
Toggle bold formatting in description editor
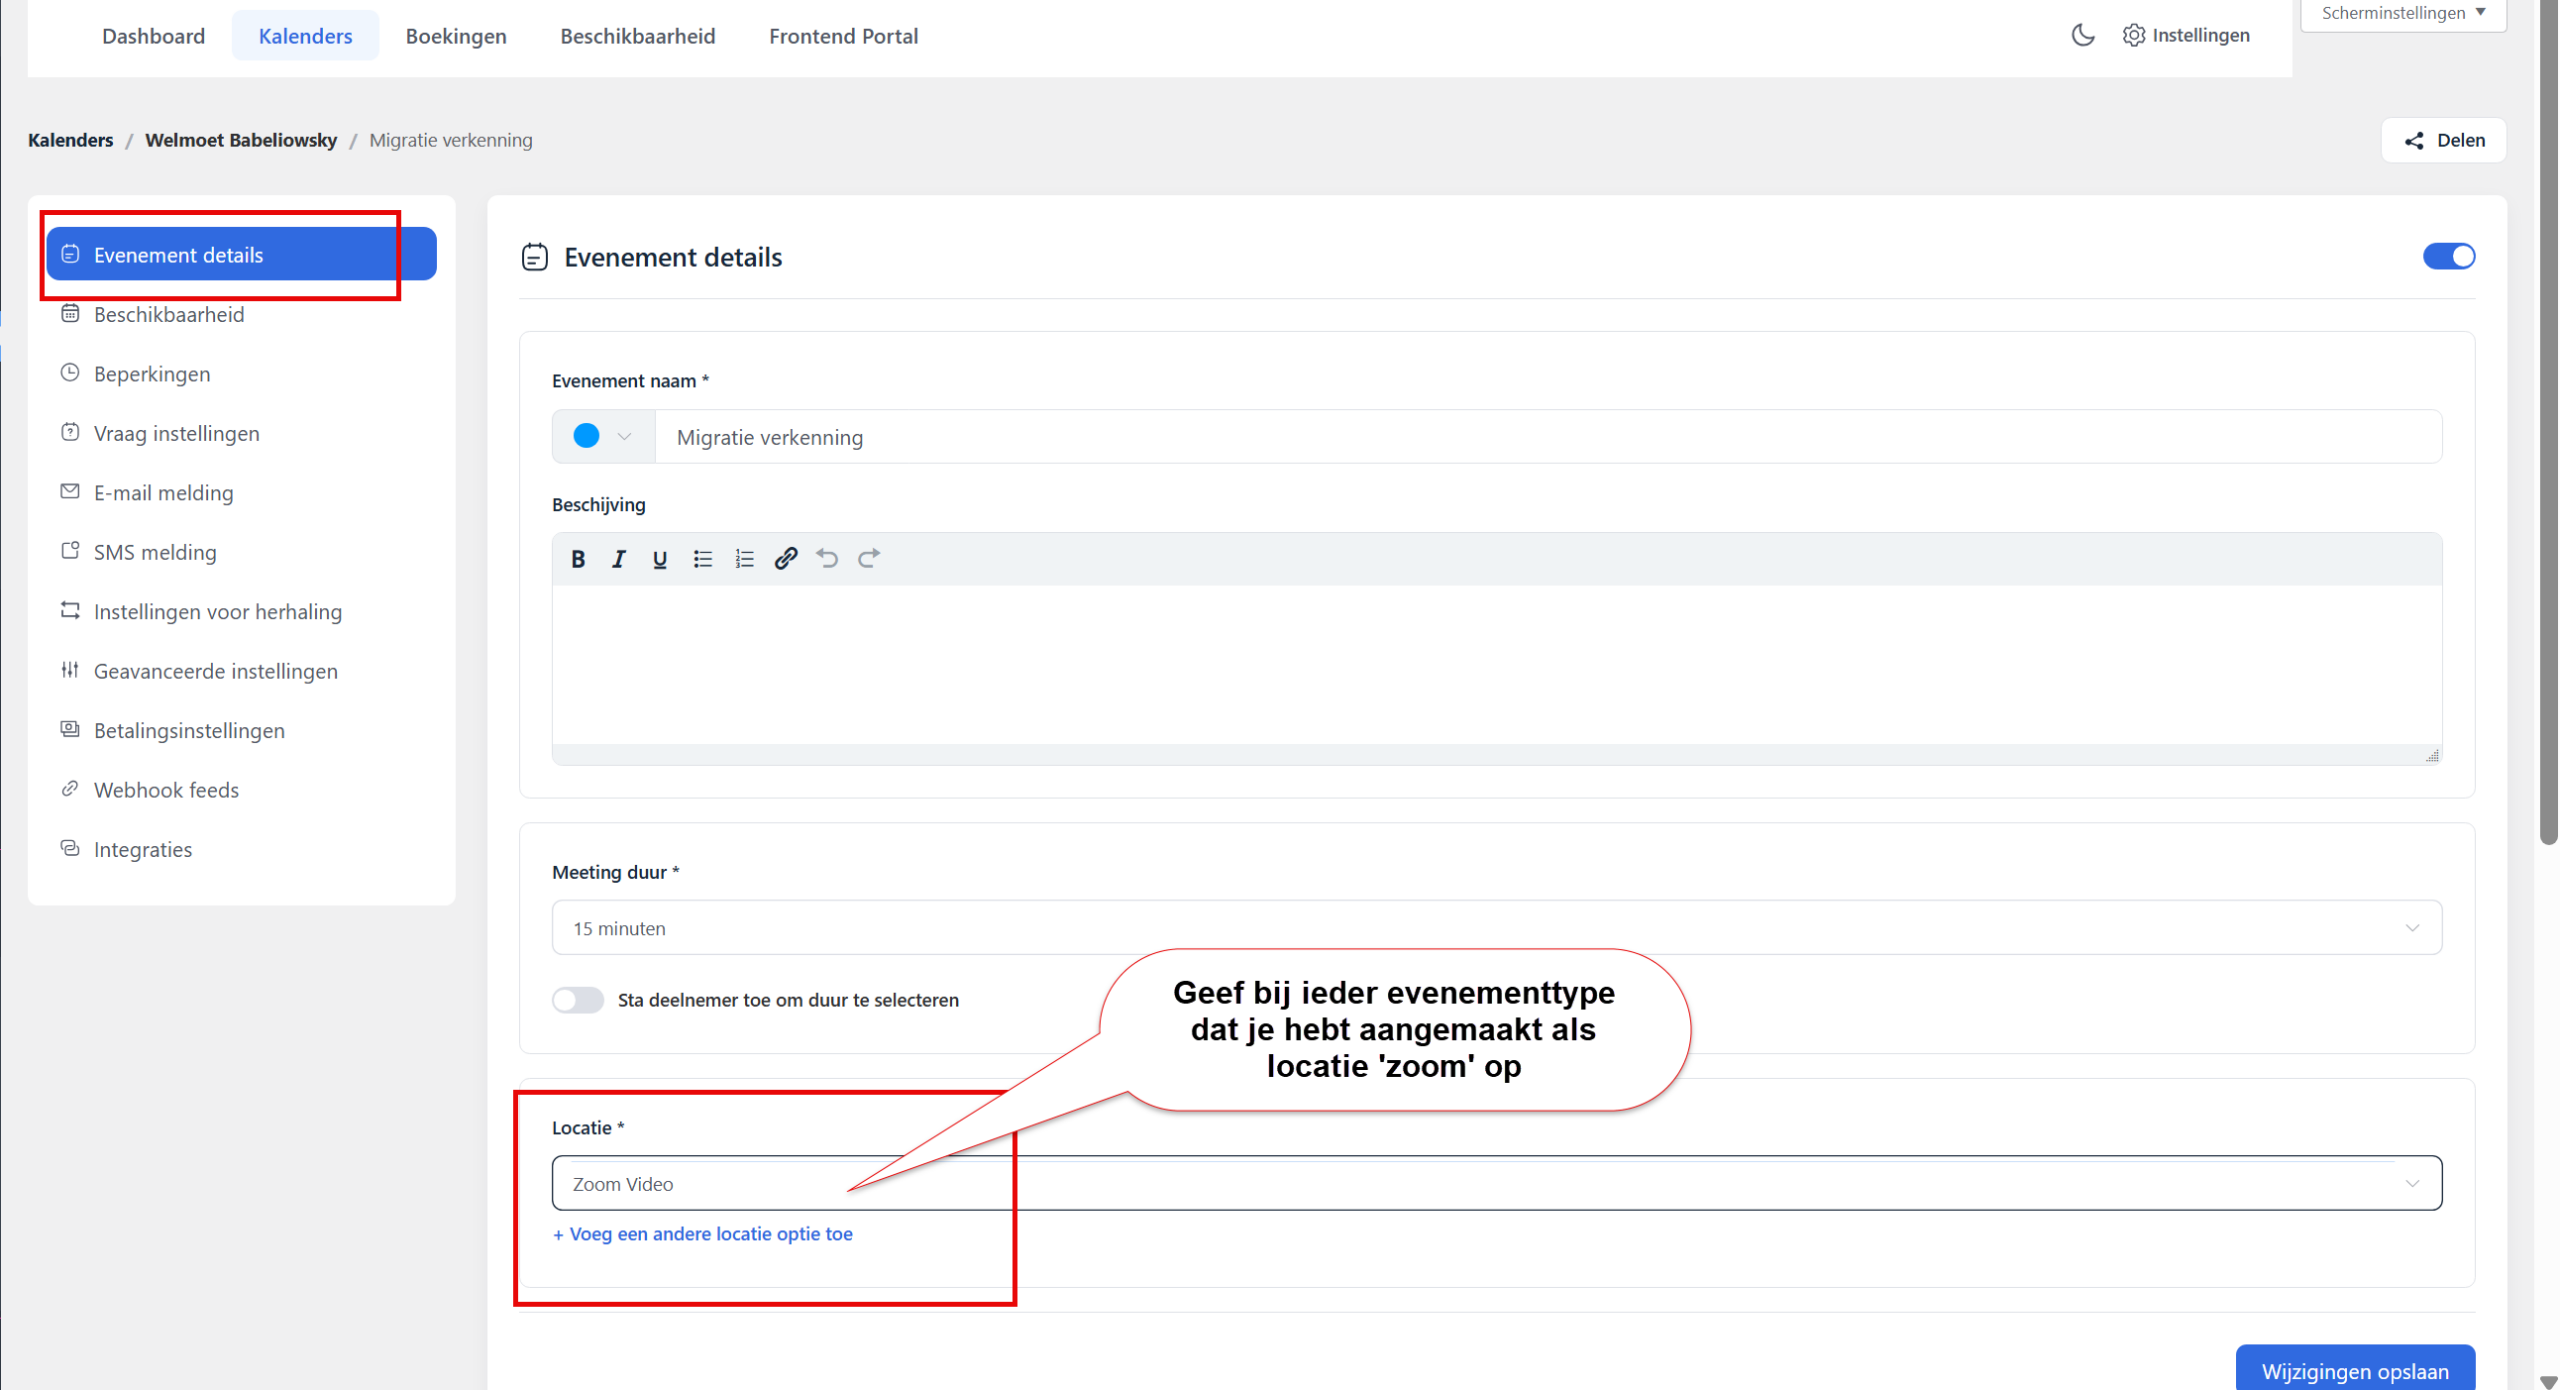point(578,559)
